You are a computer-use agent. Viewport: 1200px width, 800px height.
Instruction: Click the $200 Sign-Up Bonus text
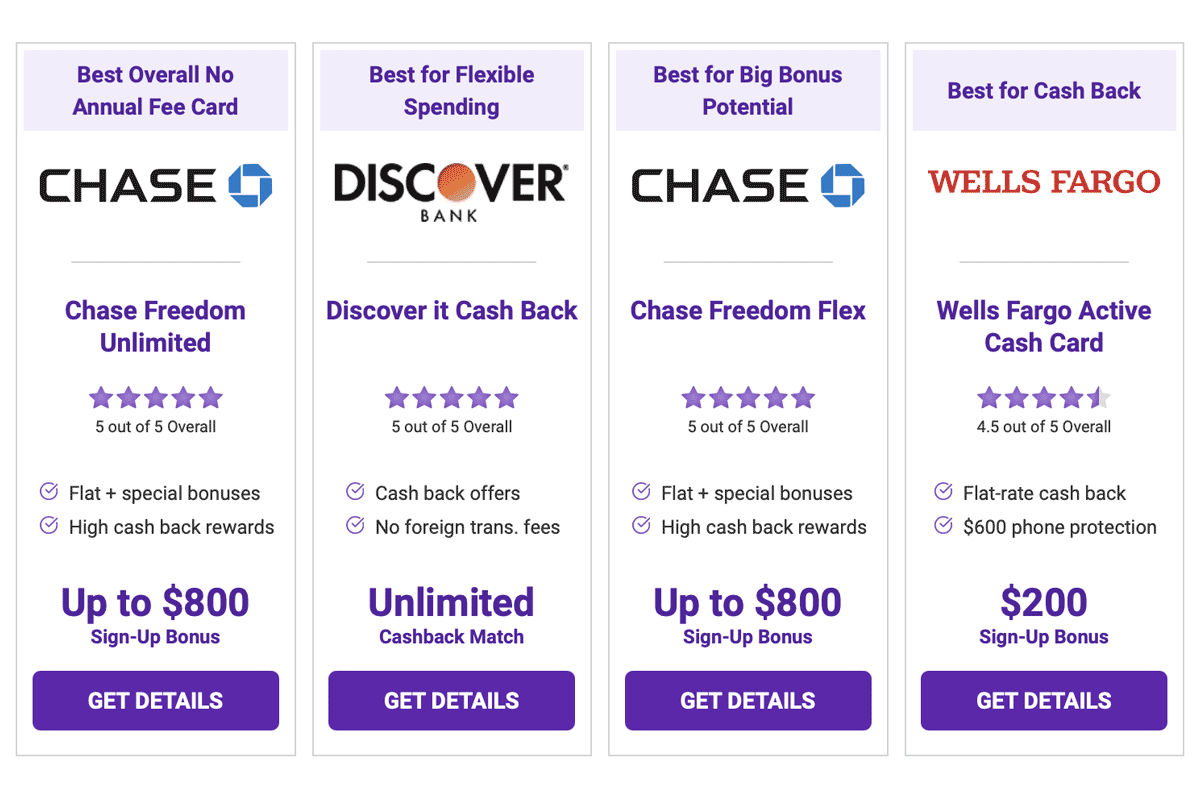tap(1044, 614)
